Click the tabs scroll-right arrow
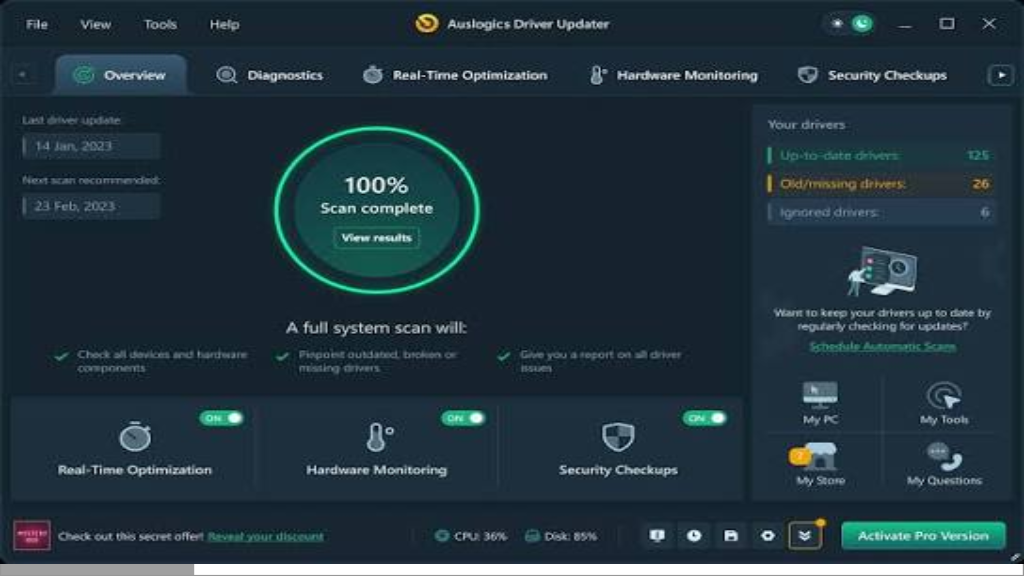This screenshot has height=576, width=1024. click(x=1000, y=75)
